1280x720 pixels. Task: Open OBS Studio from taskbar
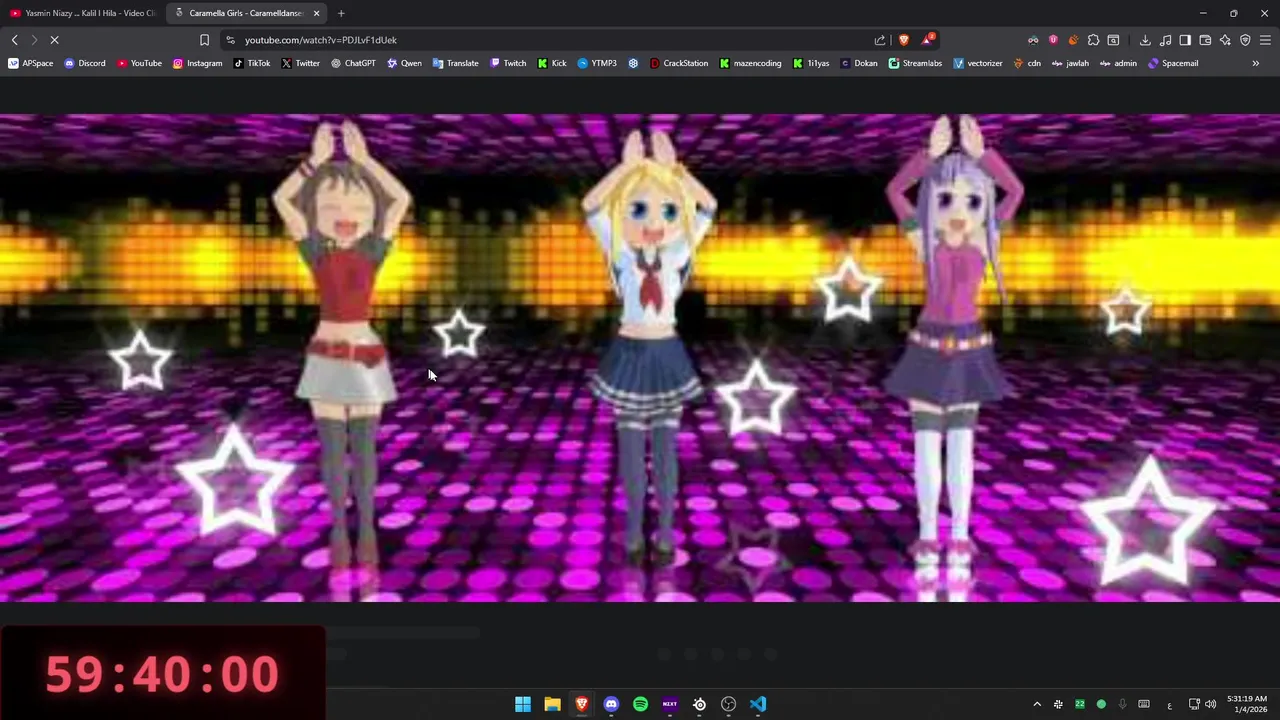(729, 704)
